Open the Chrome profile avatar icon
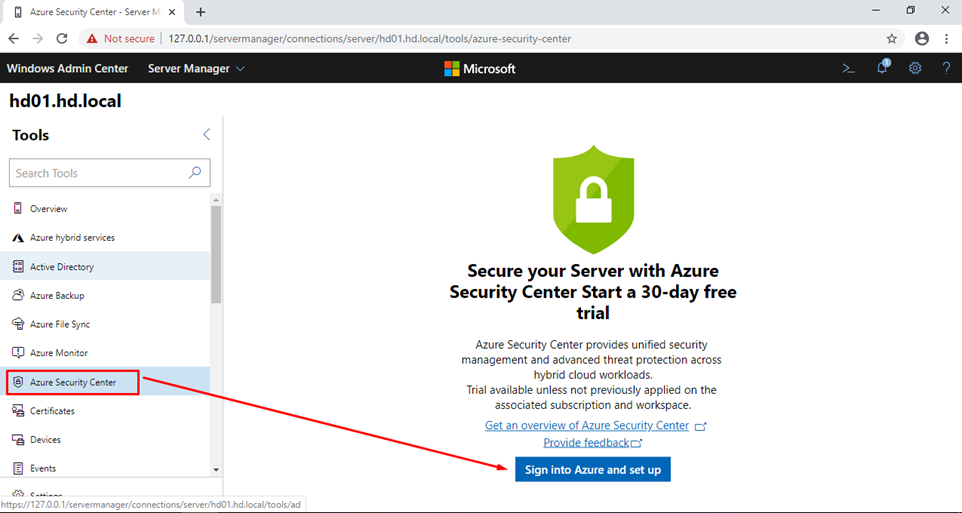The height and width of the screenshot is (513, 962). point(922,39)
